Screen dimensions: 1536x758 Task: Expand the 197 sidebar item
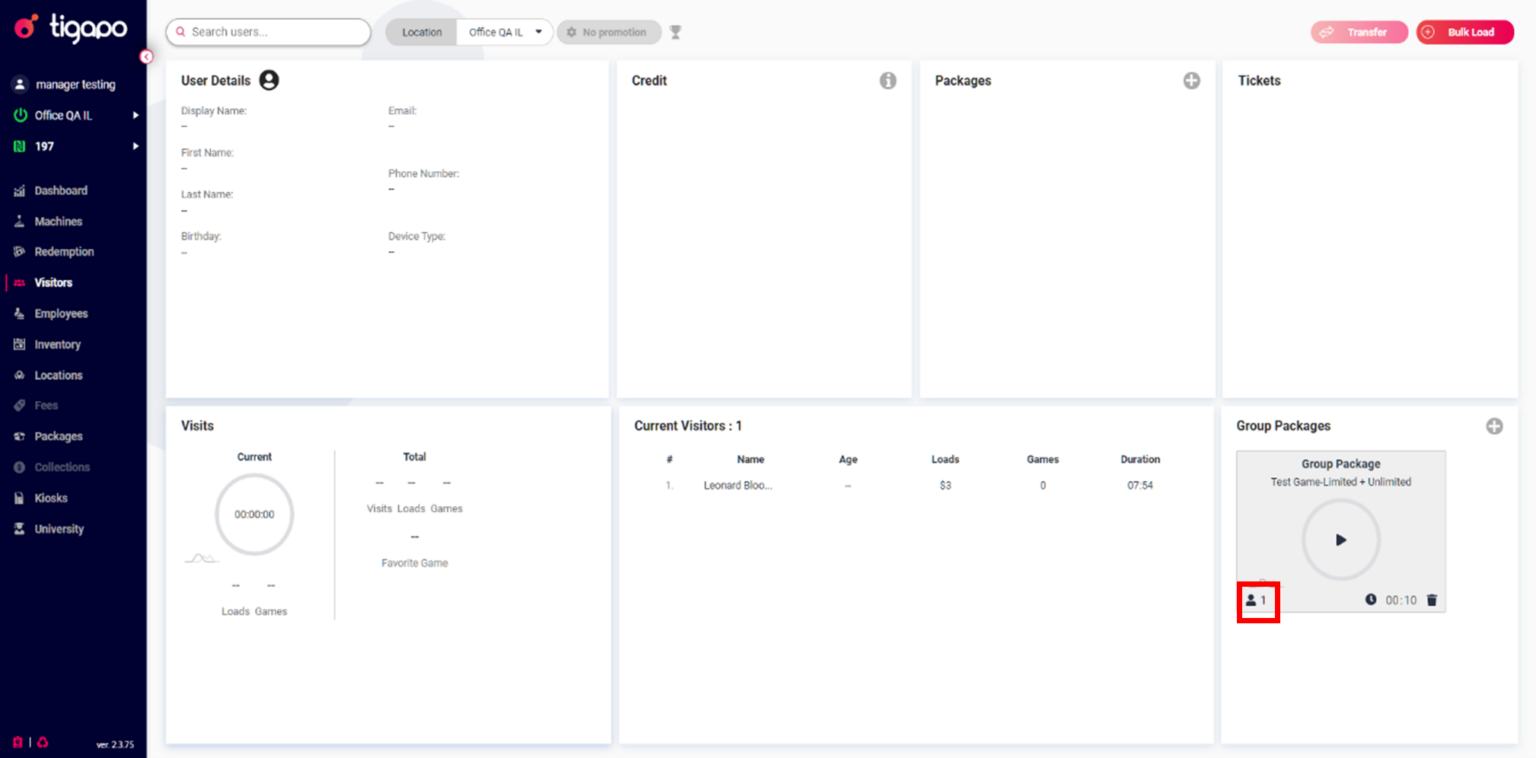[x=136, y=146]
